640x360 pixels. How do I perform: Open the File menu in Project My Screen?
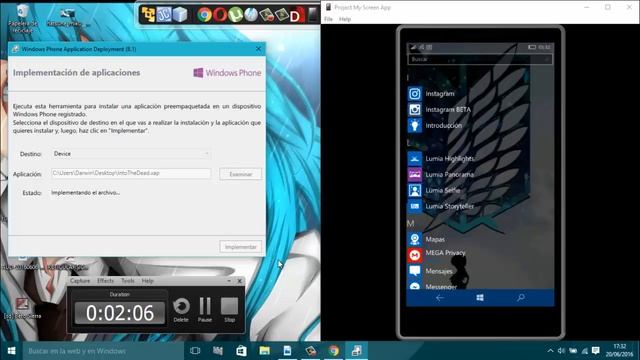(x=329, y=19)
